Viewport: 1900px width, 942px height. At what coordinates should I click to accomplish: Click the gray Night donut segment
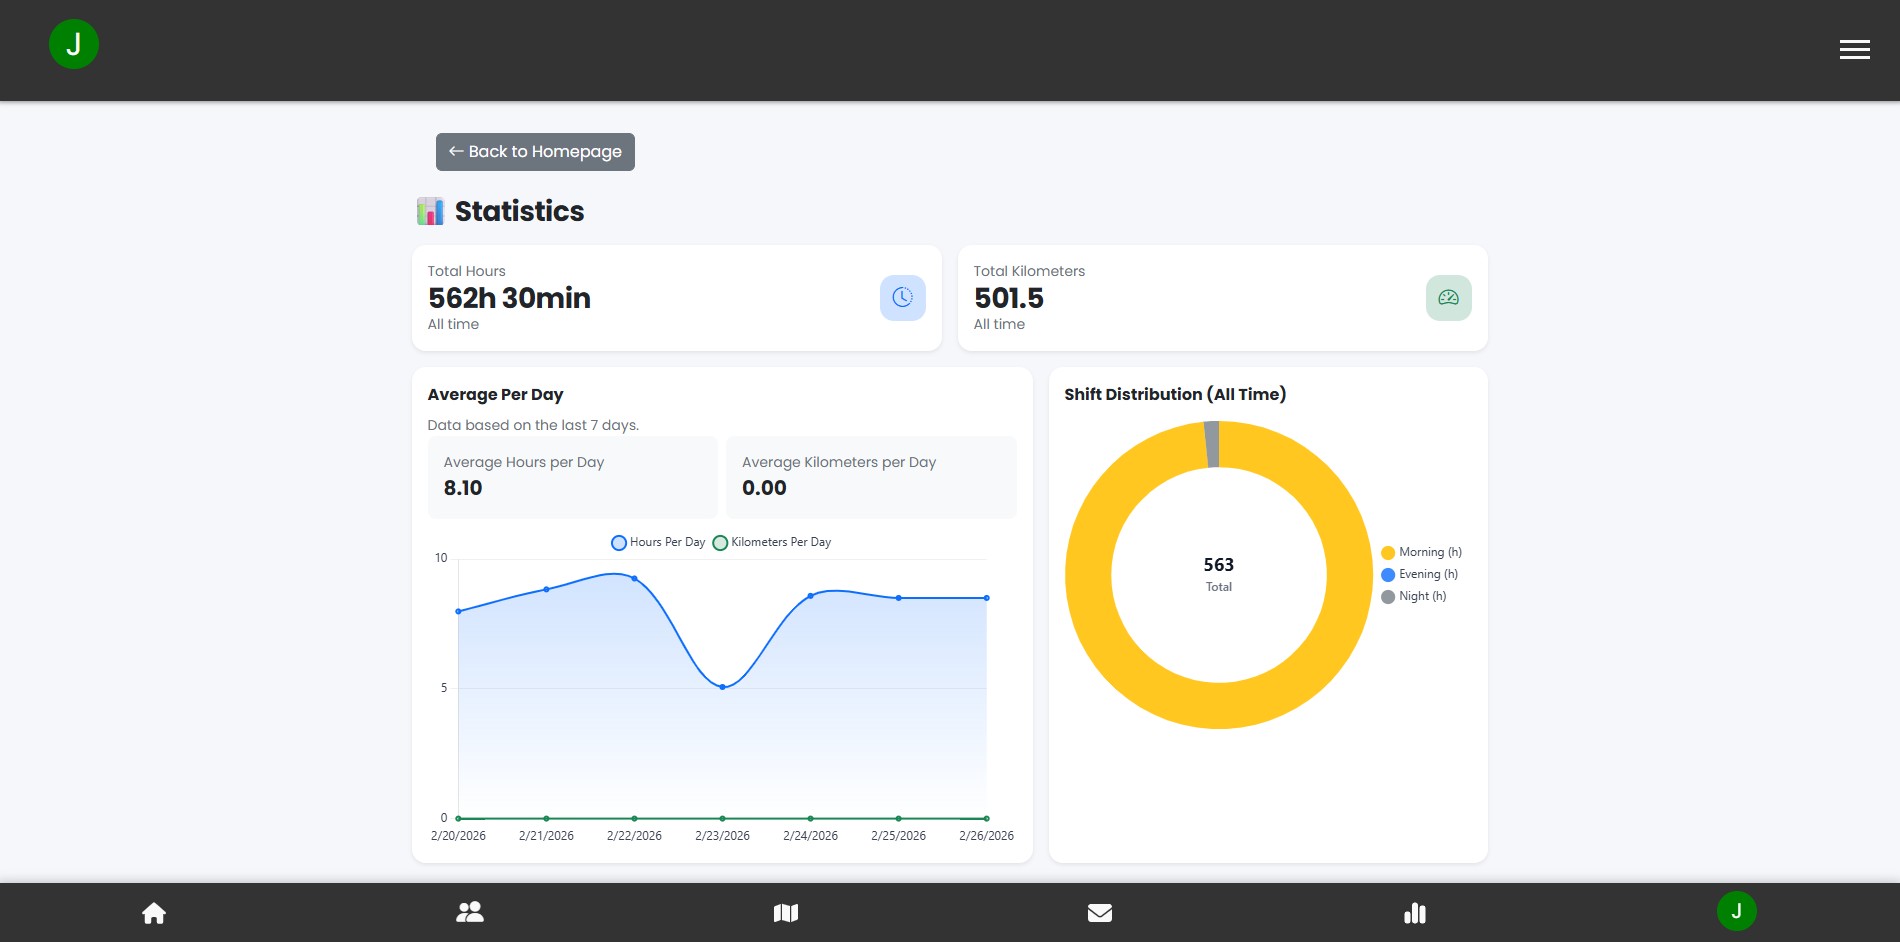pos(1212,445)
